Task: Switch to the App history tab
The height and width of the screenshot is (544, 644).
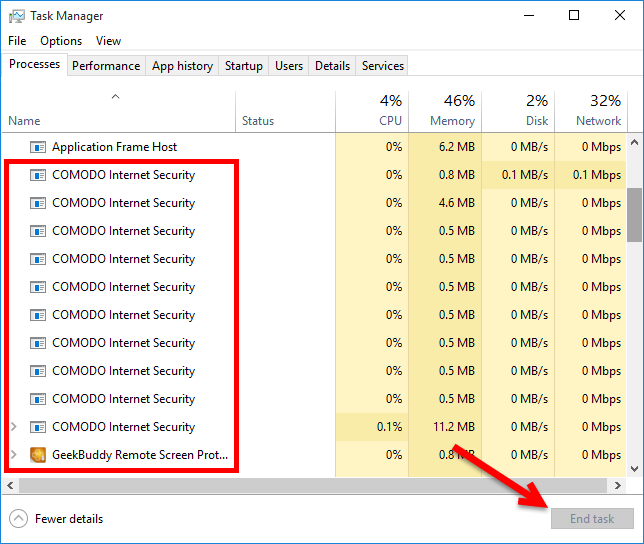Action: point(182,66)
